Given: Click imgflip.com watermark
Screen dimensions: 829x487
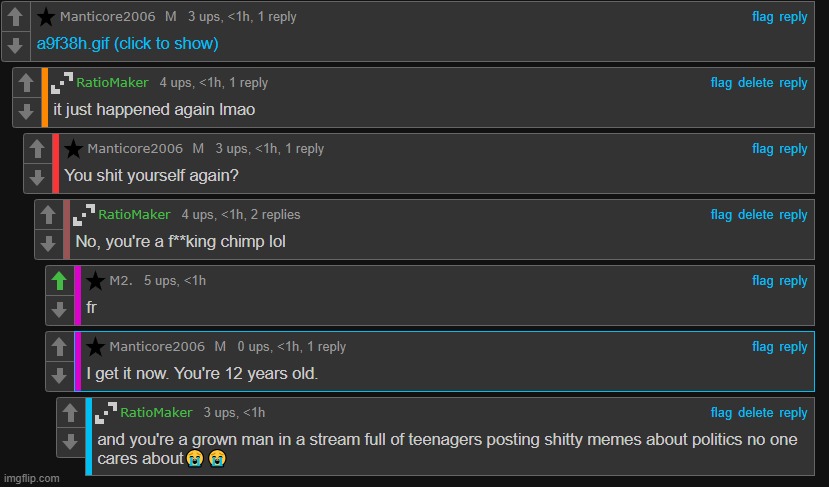Looking at the screenshot, I should click(30, 478).
